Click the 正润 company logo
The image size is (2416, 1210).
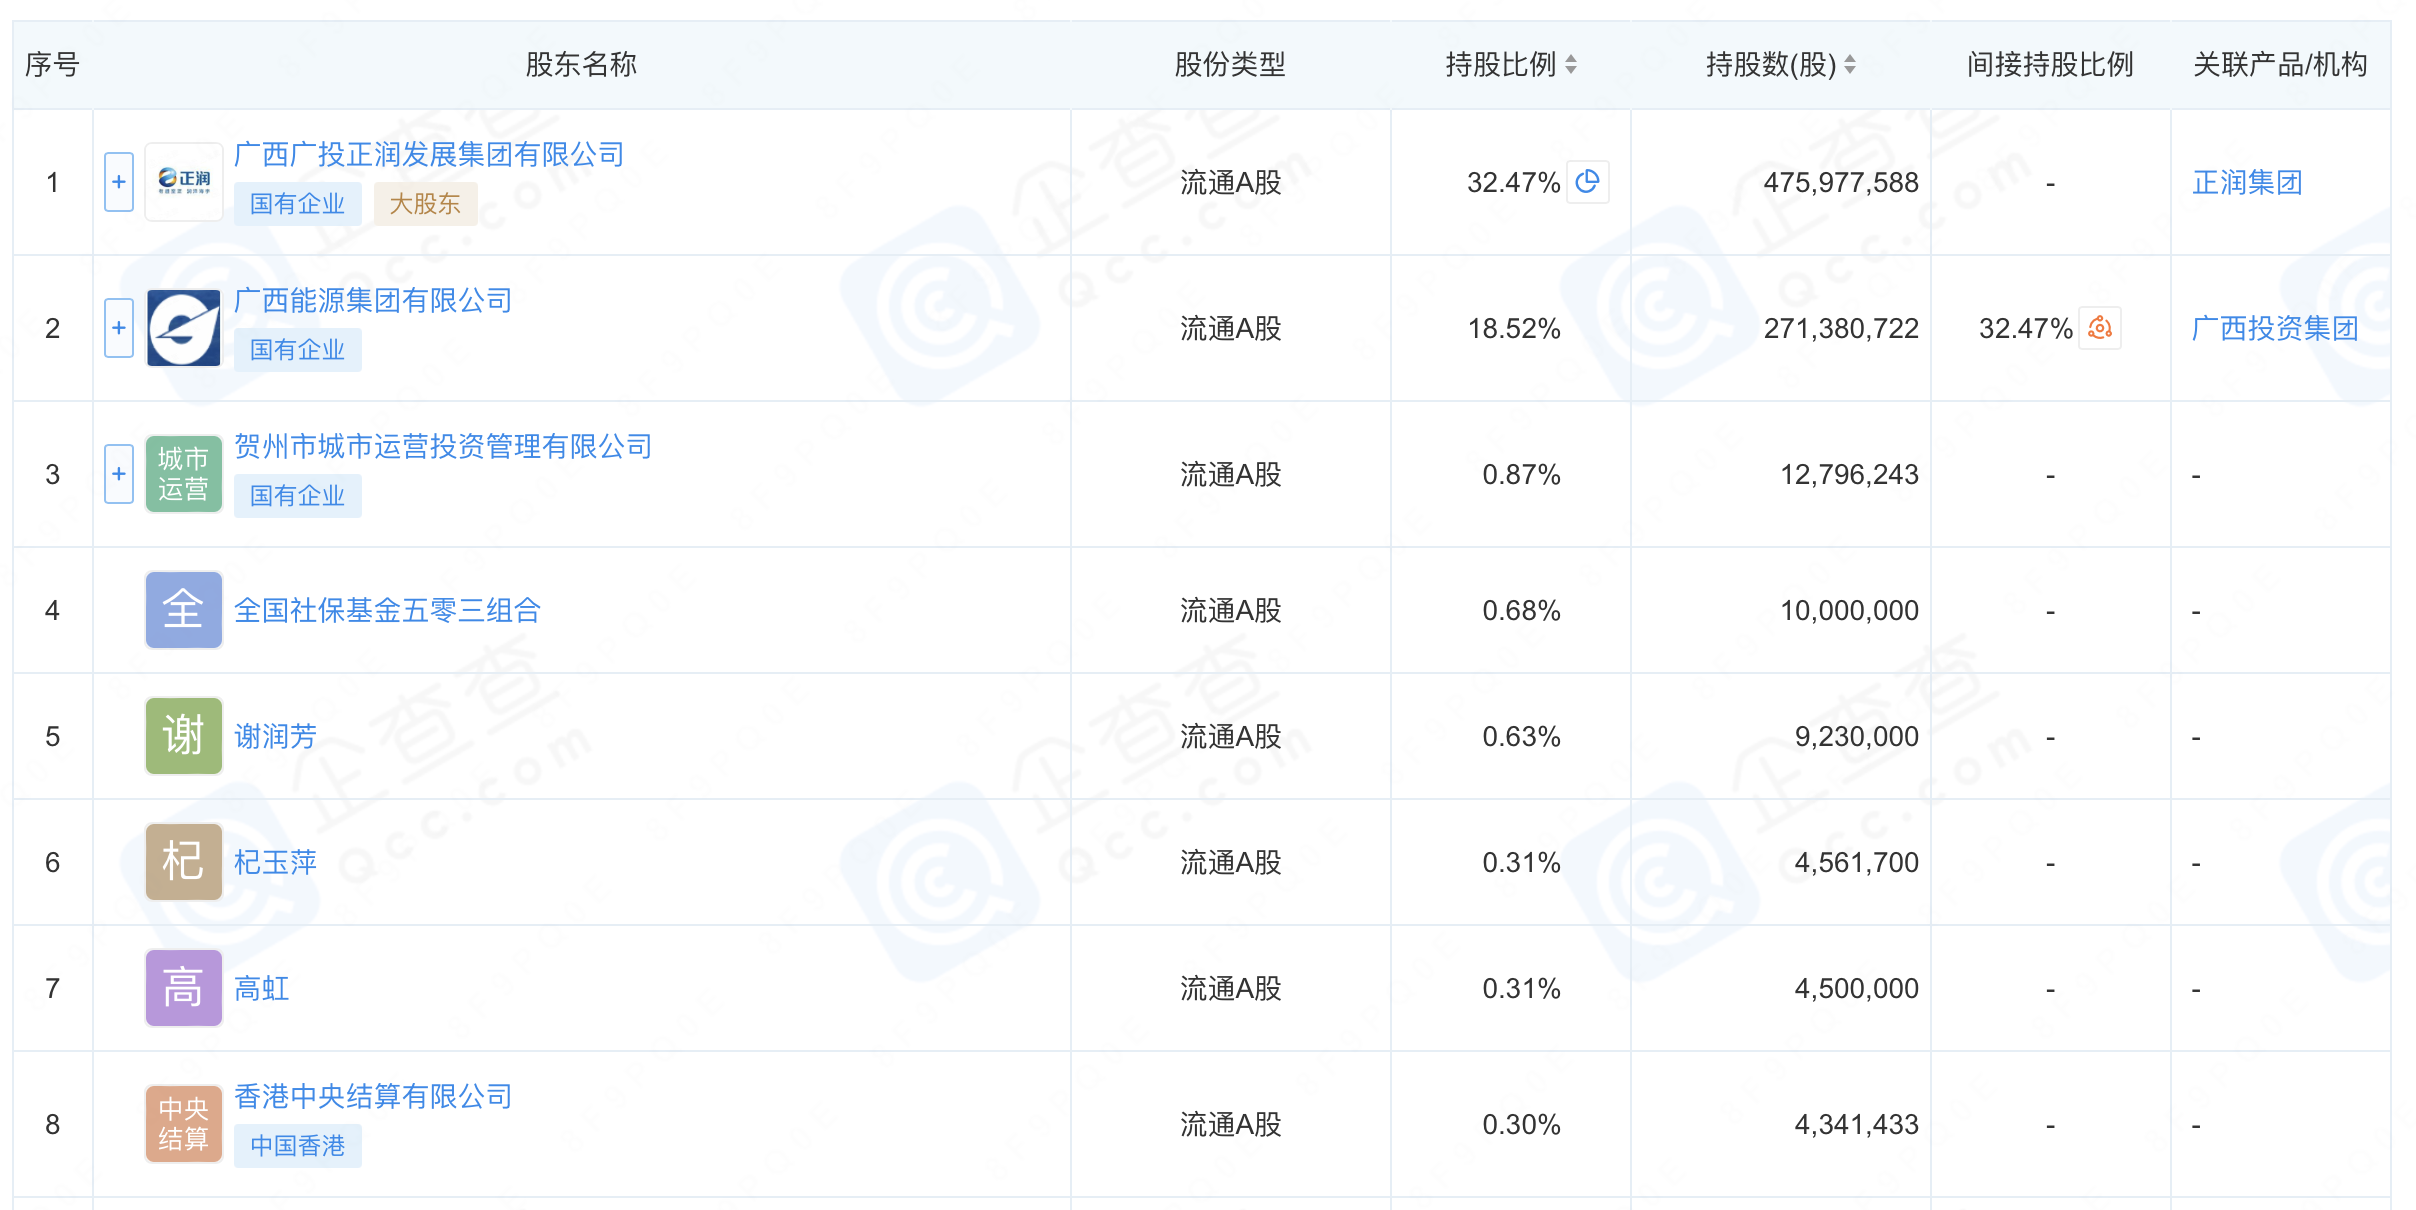(x=184, y=182)
